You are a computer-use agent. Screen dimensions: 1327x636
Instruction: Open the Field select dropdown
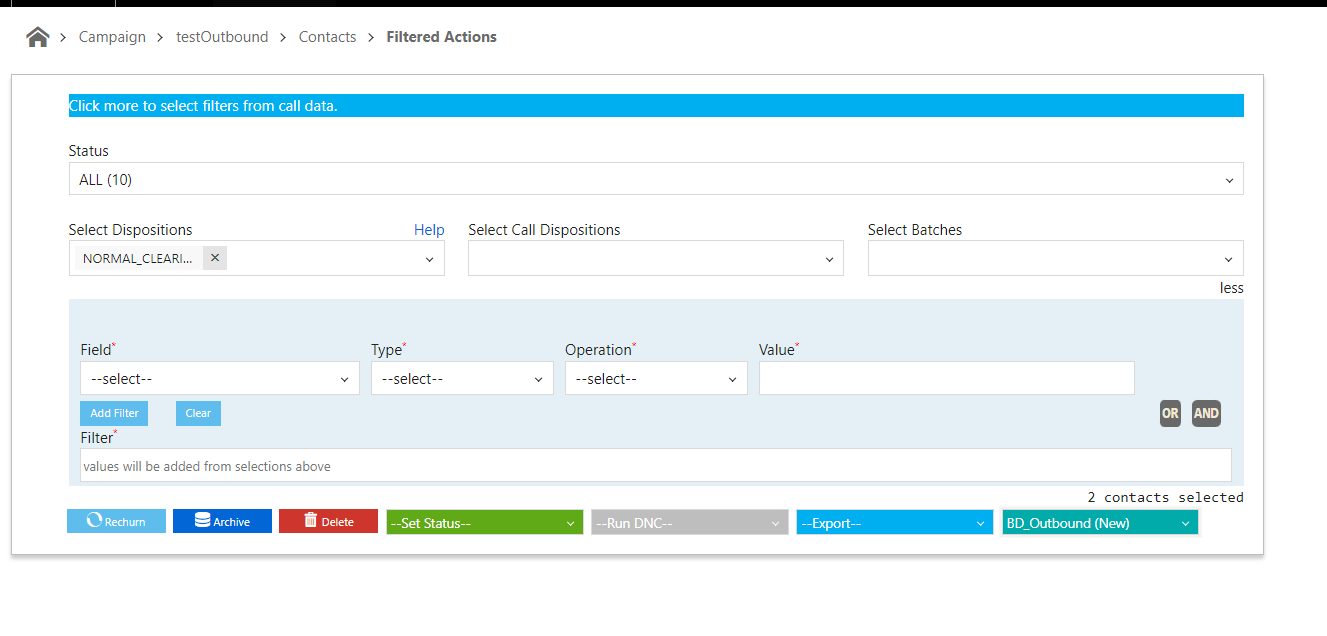click(x=219, y=379)
